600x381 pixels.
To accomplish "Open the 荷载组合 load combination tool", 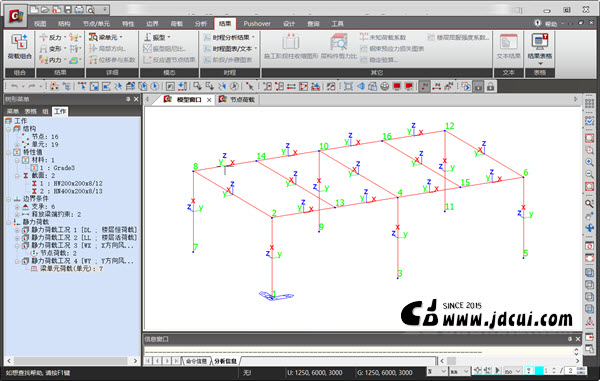I will coord(20,47).
